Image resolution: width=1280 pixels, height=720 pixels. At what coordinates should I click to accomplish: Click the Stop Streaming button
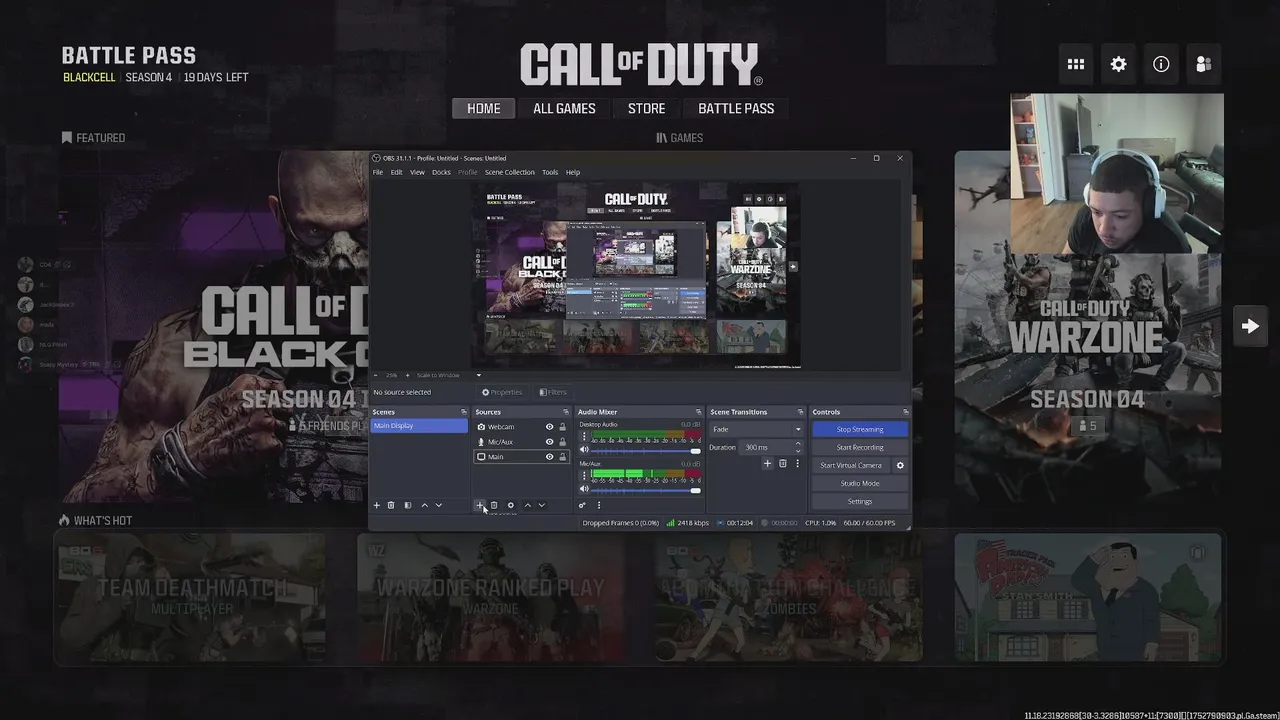860,429
